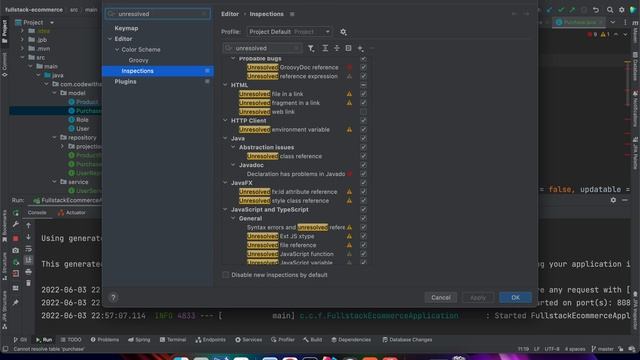Click the undo arrow icon in top toolbar

pyautogui.click(x=596, y=10)
